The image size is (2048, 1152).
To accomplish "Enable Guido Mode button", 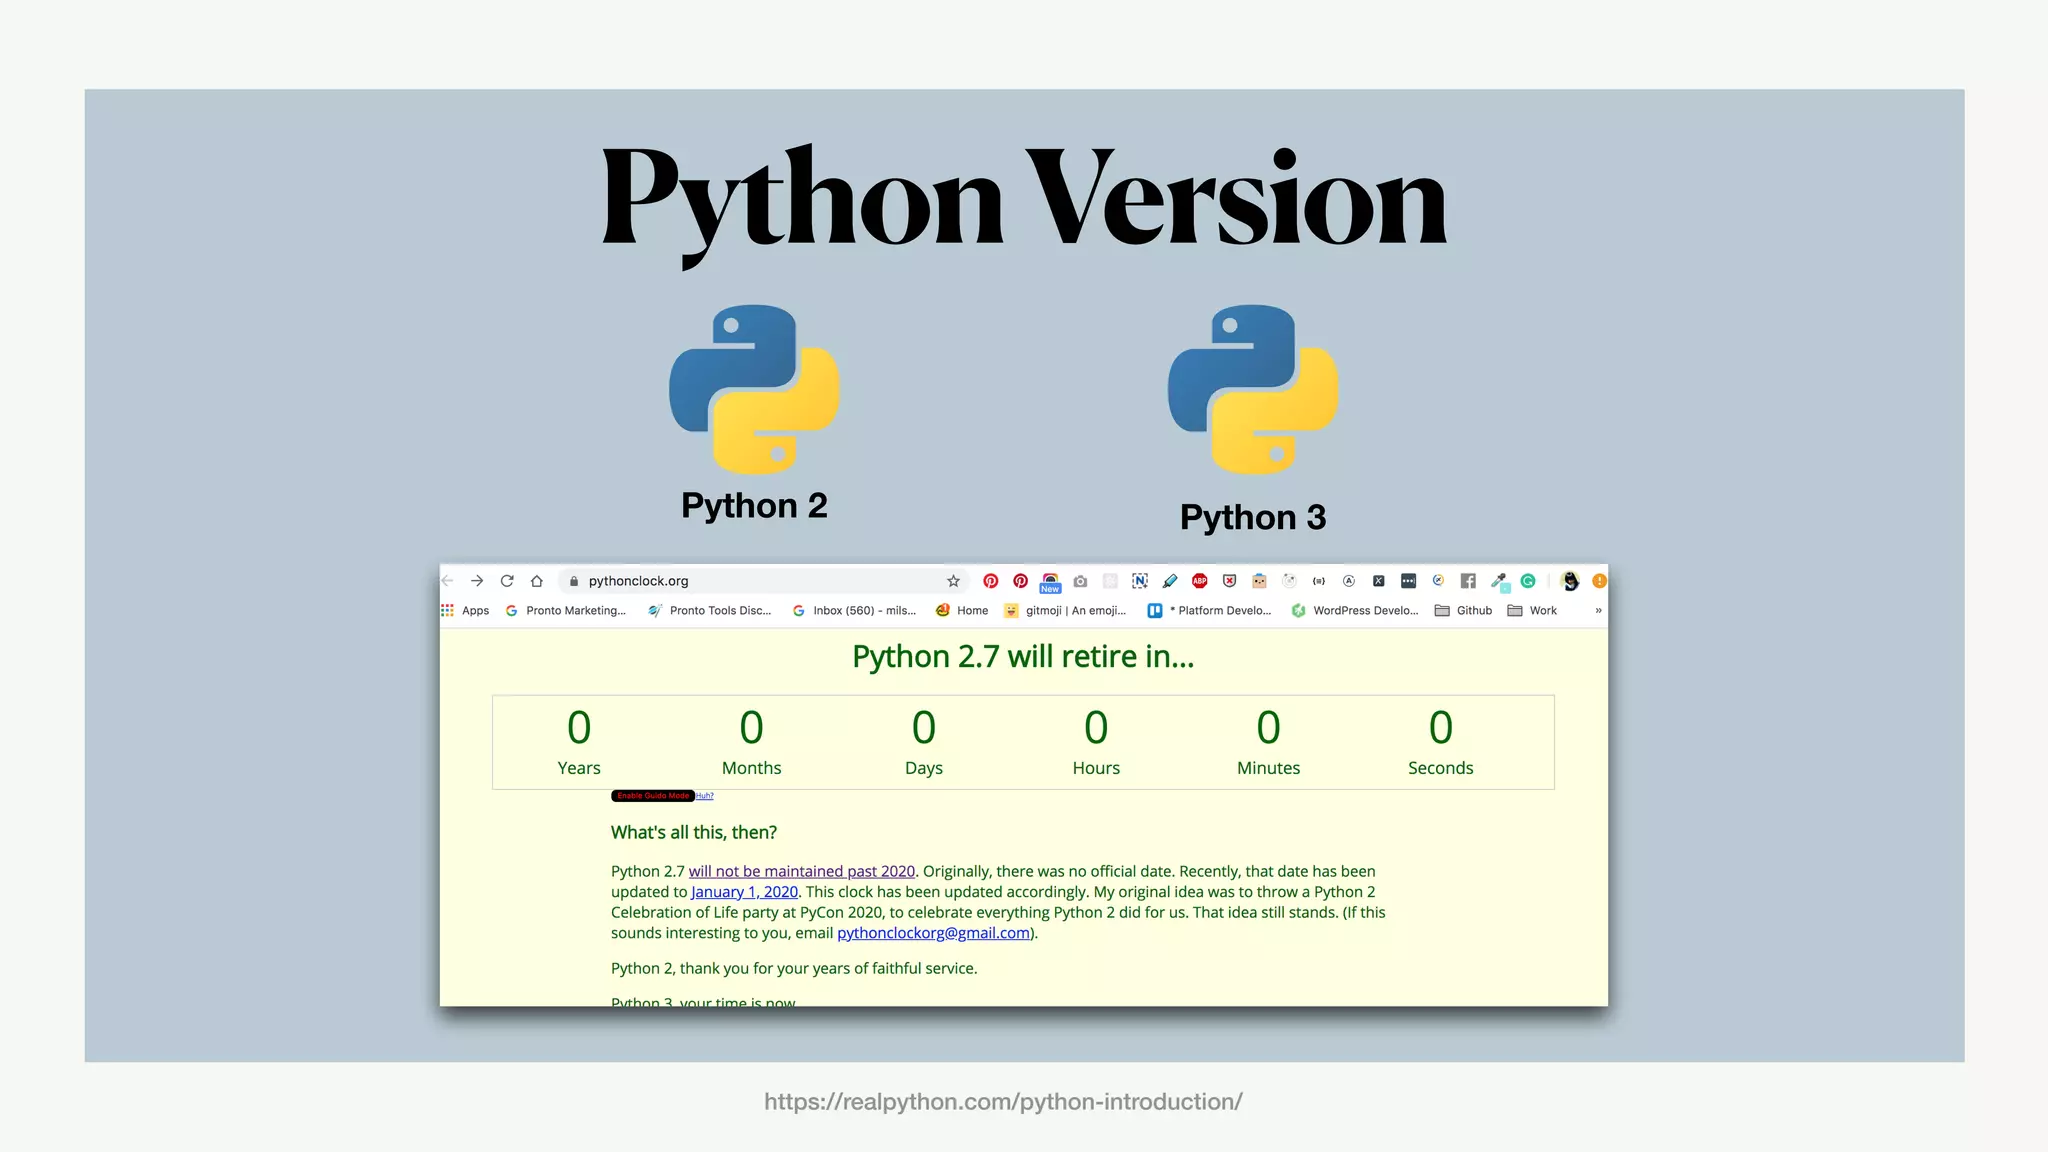I will 653,796.
